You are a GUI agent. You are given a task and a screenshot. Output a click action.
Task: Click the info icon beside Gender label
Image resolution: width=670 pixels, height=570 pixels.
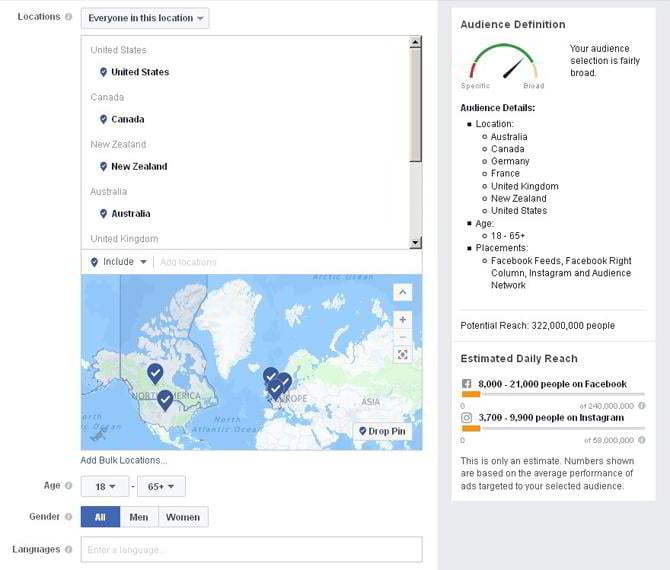[68, 517]
